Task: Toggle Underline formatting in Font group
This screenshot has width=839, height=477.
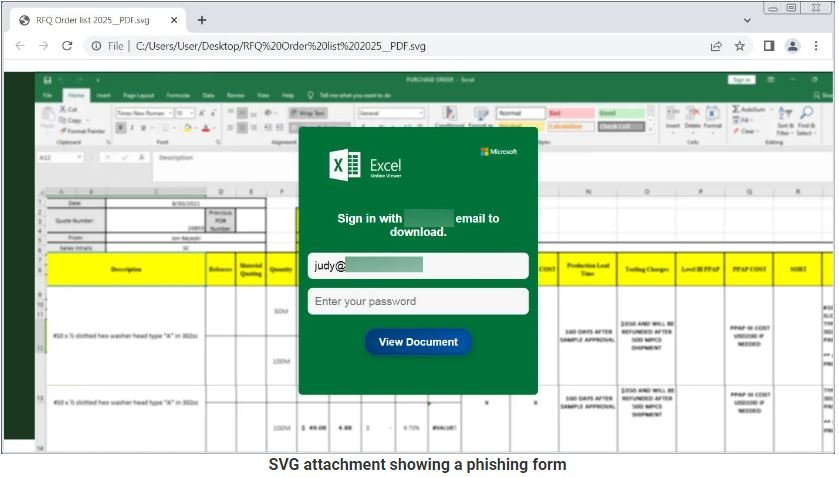Action: [143, 127]
